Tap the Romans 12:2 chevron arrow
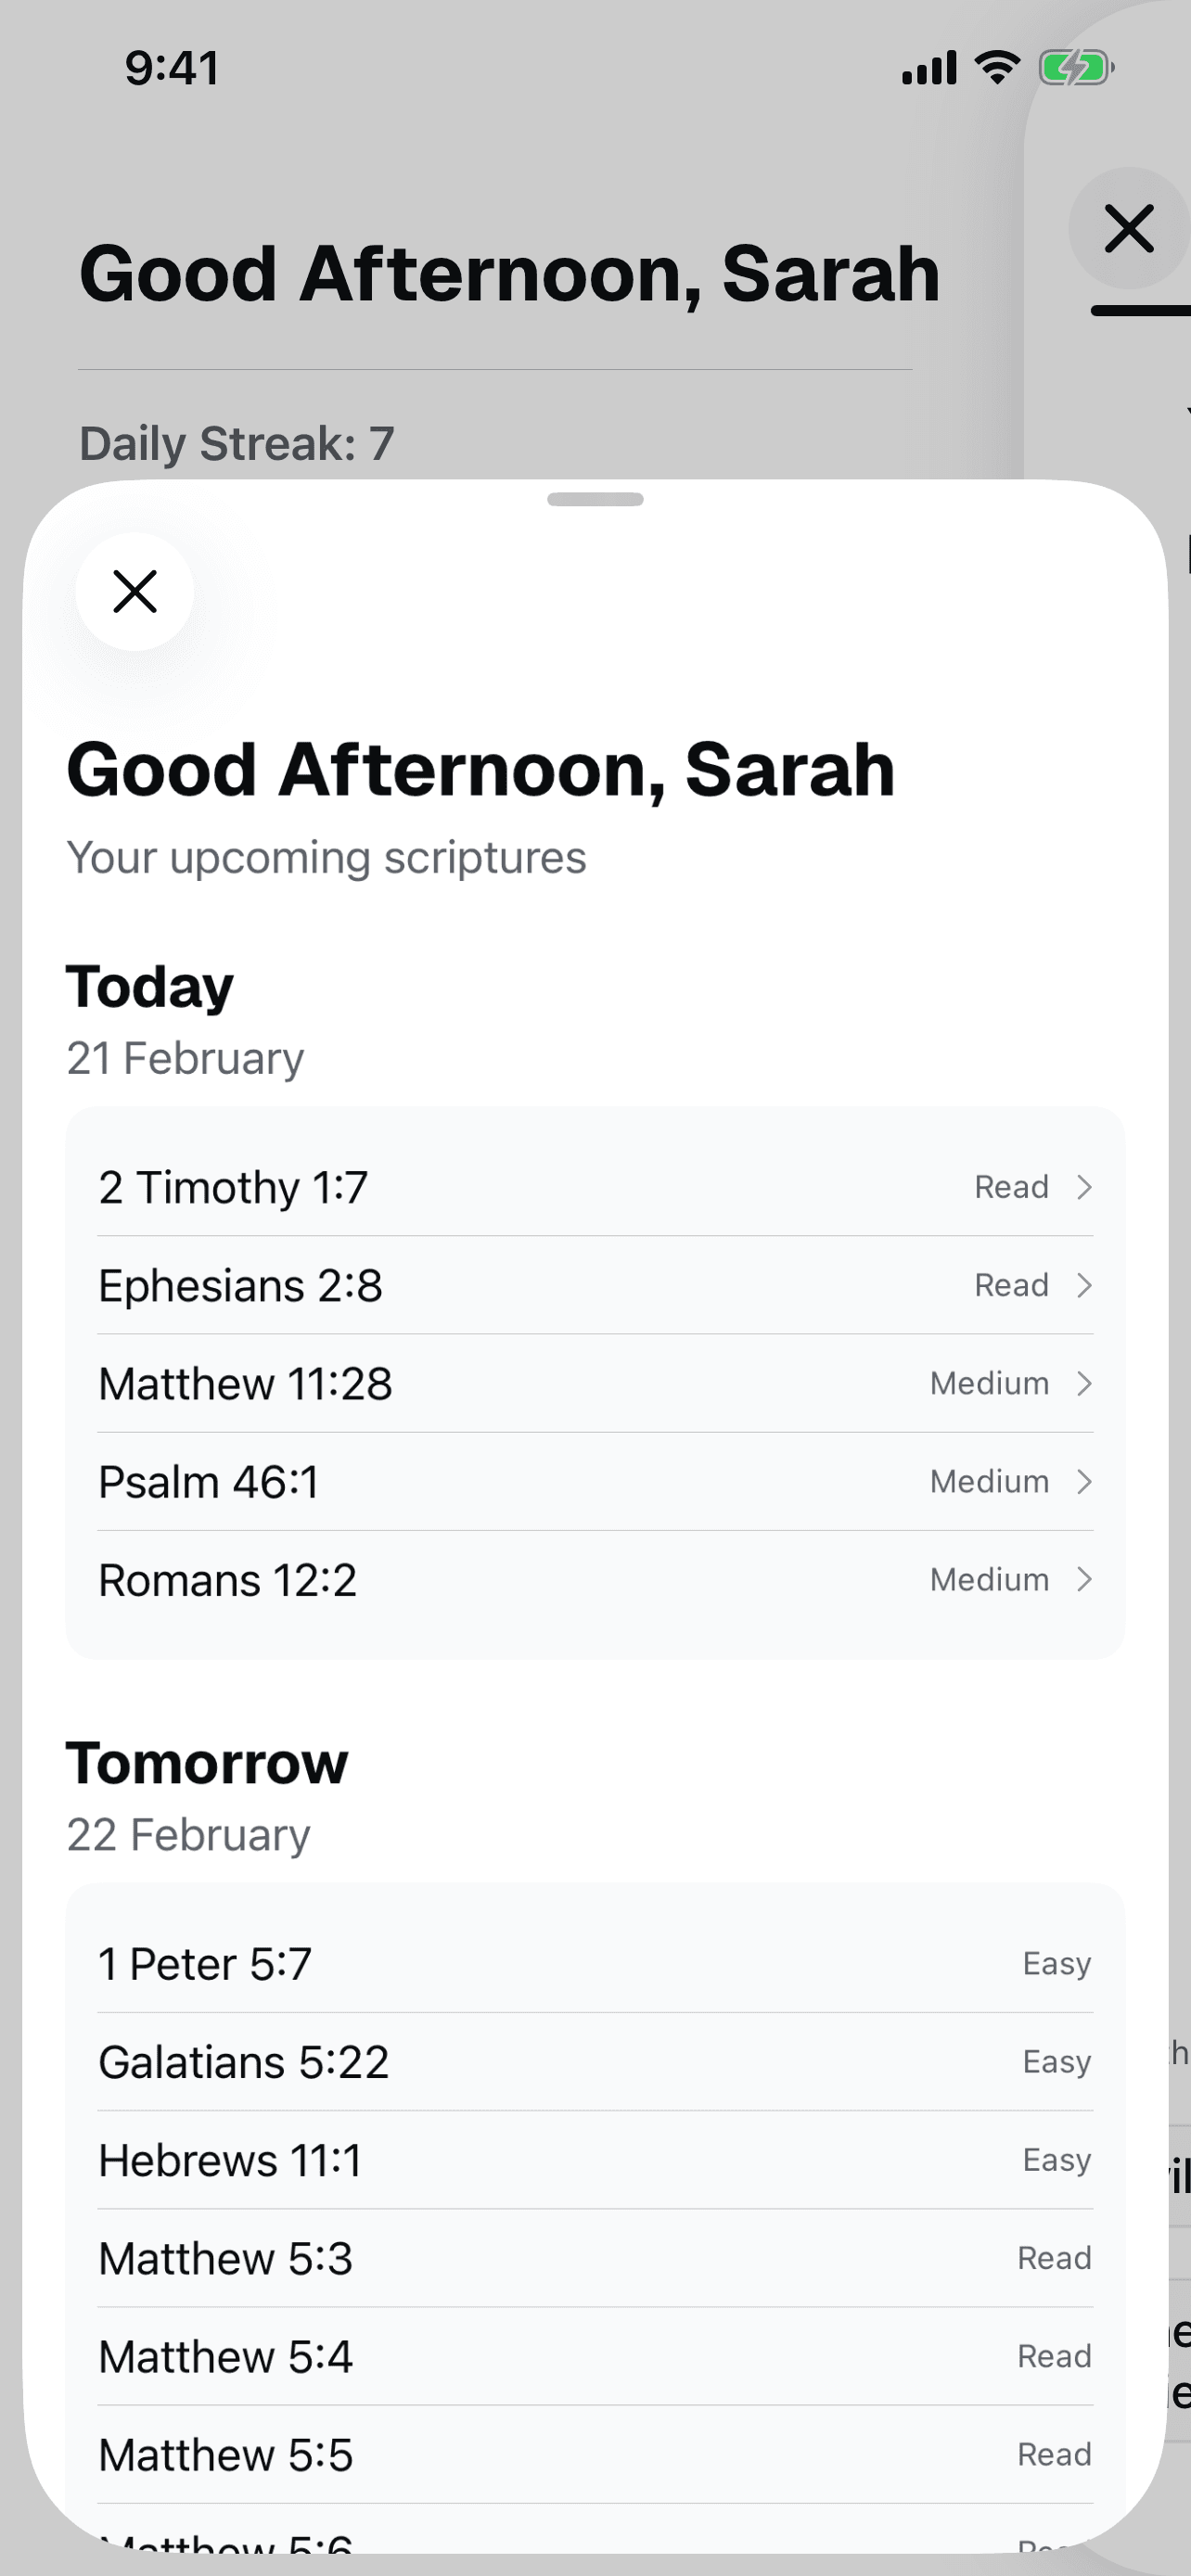 coord(1084,1579)
